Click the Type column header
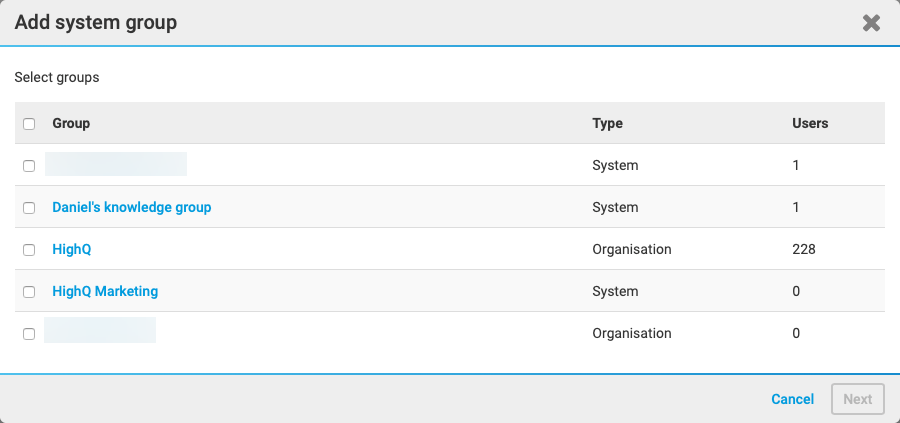Viewport: 900px width, 423px height. pyautogui.click(x=607, y=123)
